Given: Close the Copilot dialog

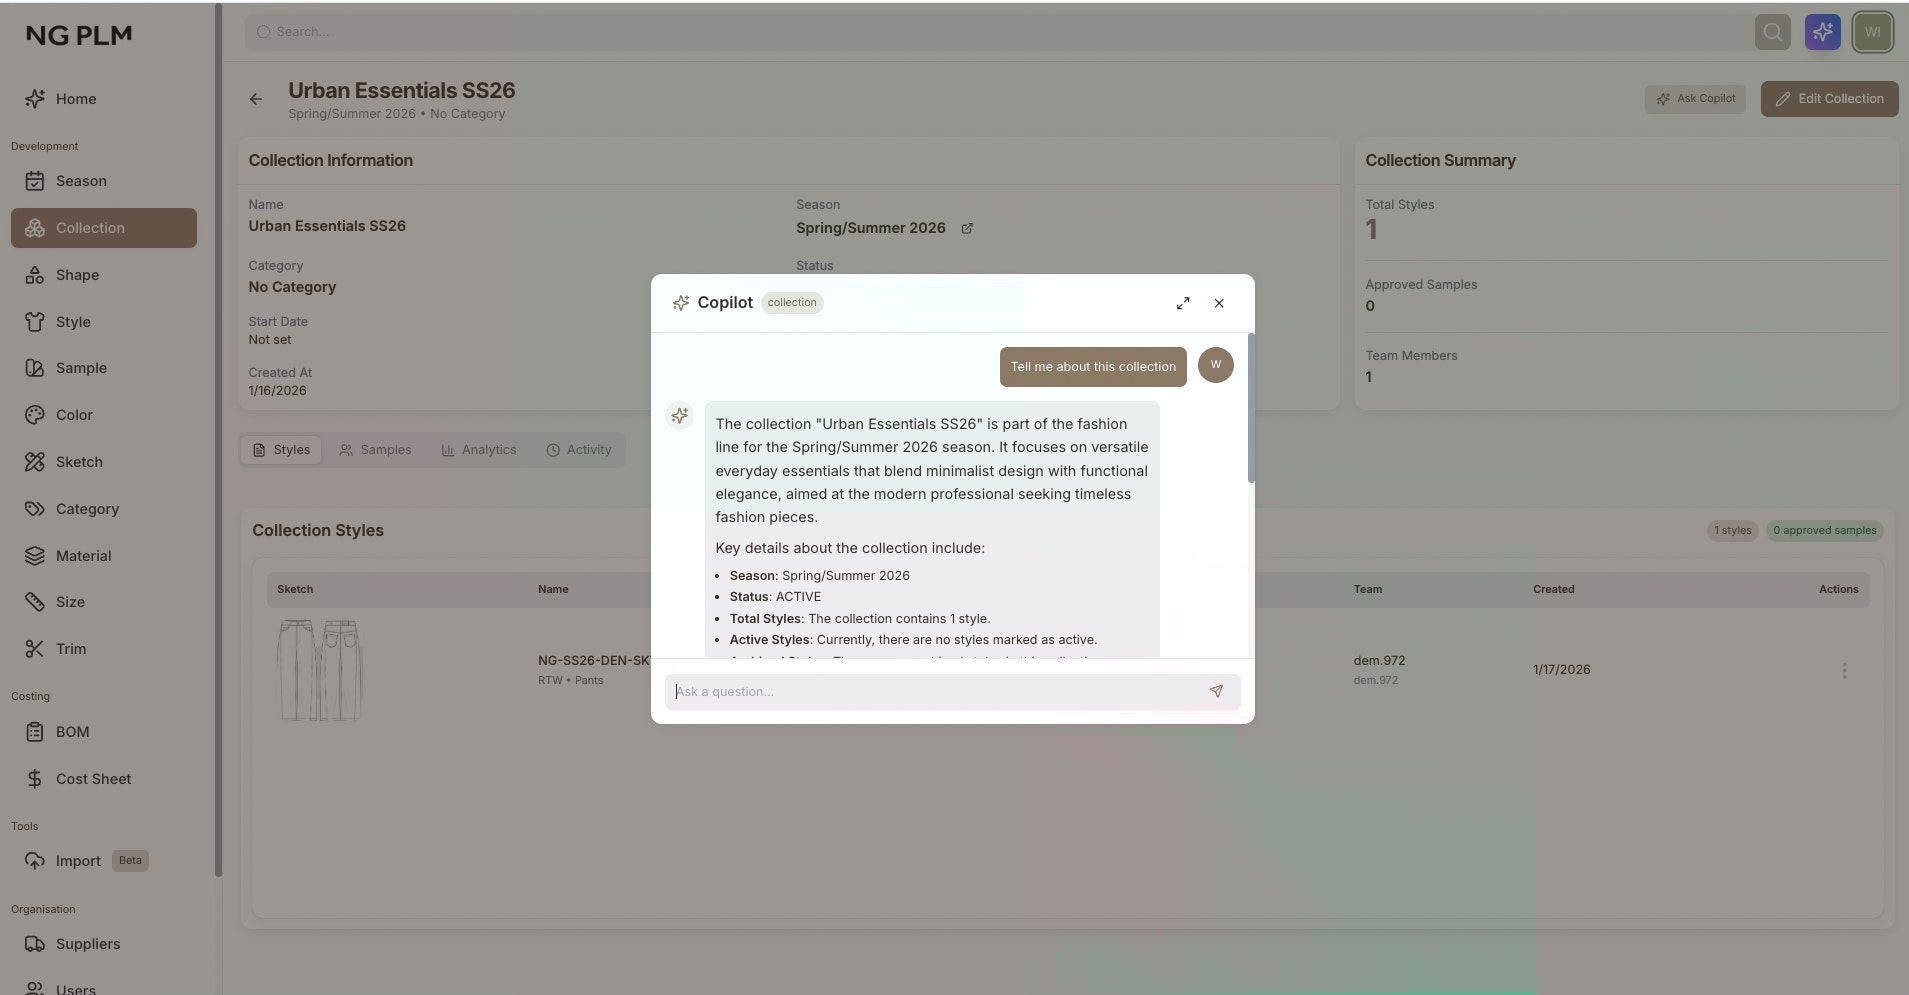Looking at the screenshot, I should 1219,303.
